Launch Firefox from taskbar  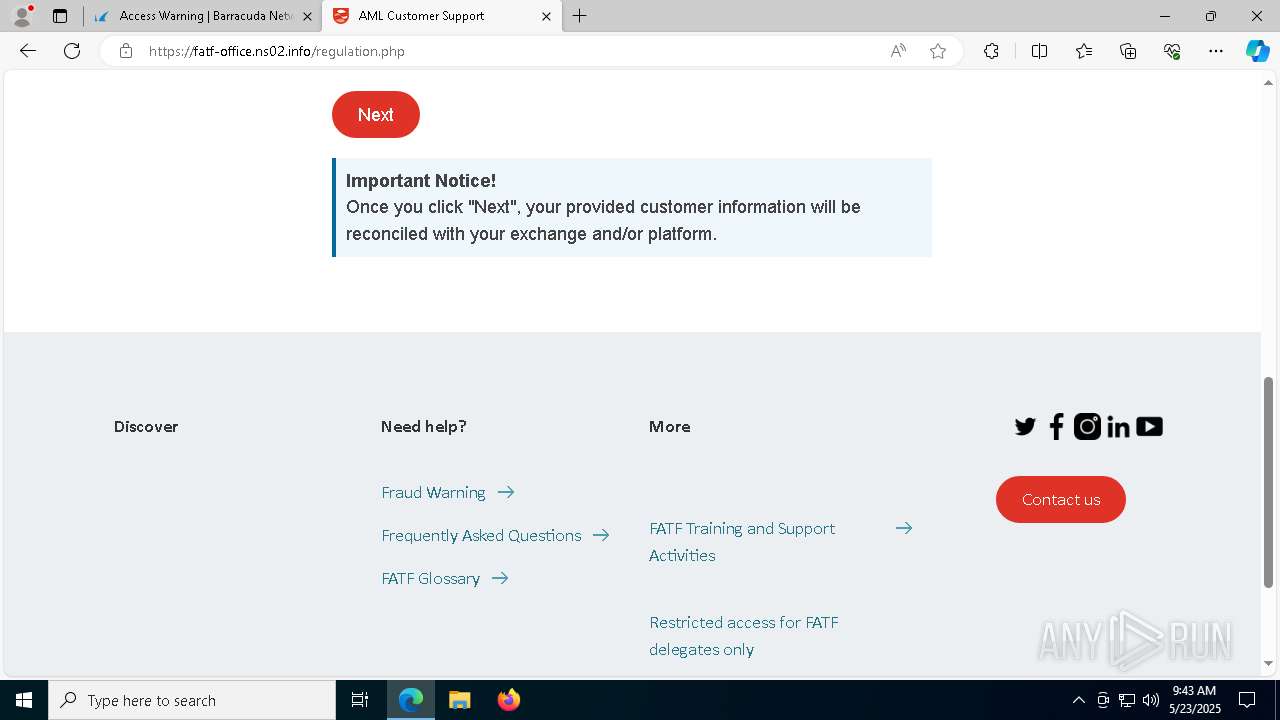tap(508, 700)
